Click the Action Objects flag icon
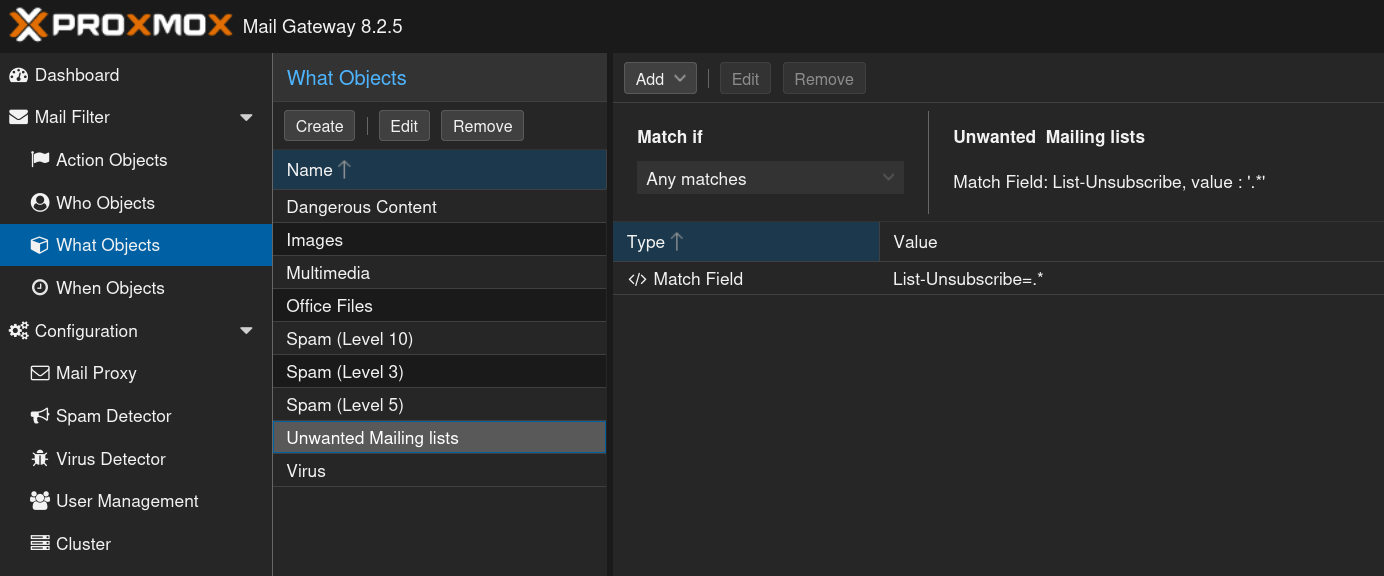This screenshot has height=576, width=1384. [x=40, y=160]
